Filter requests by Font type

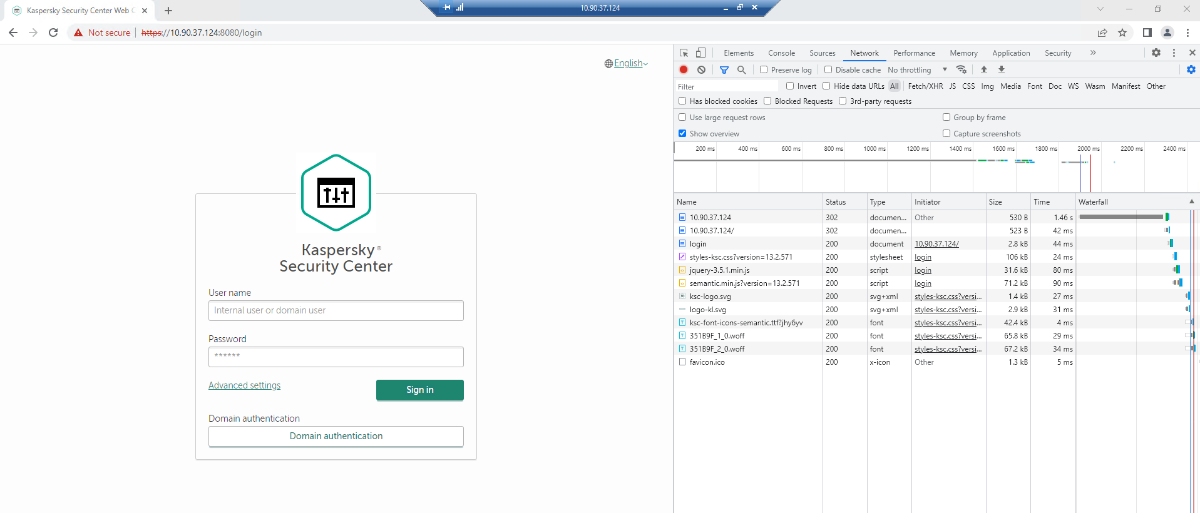[x=1035, y=86]
